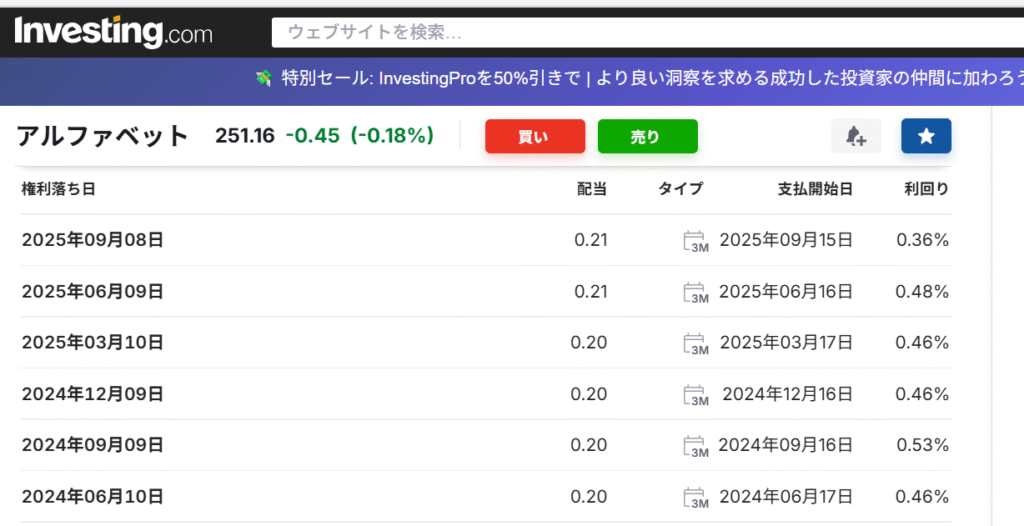This screenshot has height=526, width=1024.
Task: Select yield 0.46% in 2024年06月10日 row
Action: pyautogui.click(x=922, y=497)
